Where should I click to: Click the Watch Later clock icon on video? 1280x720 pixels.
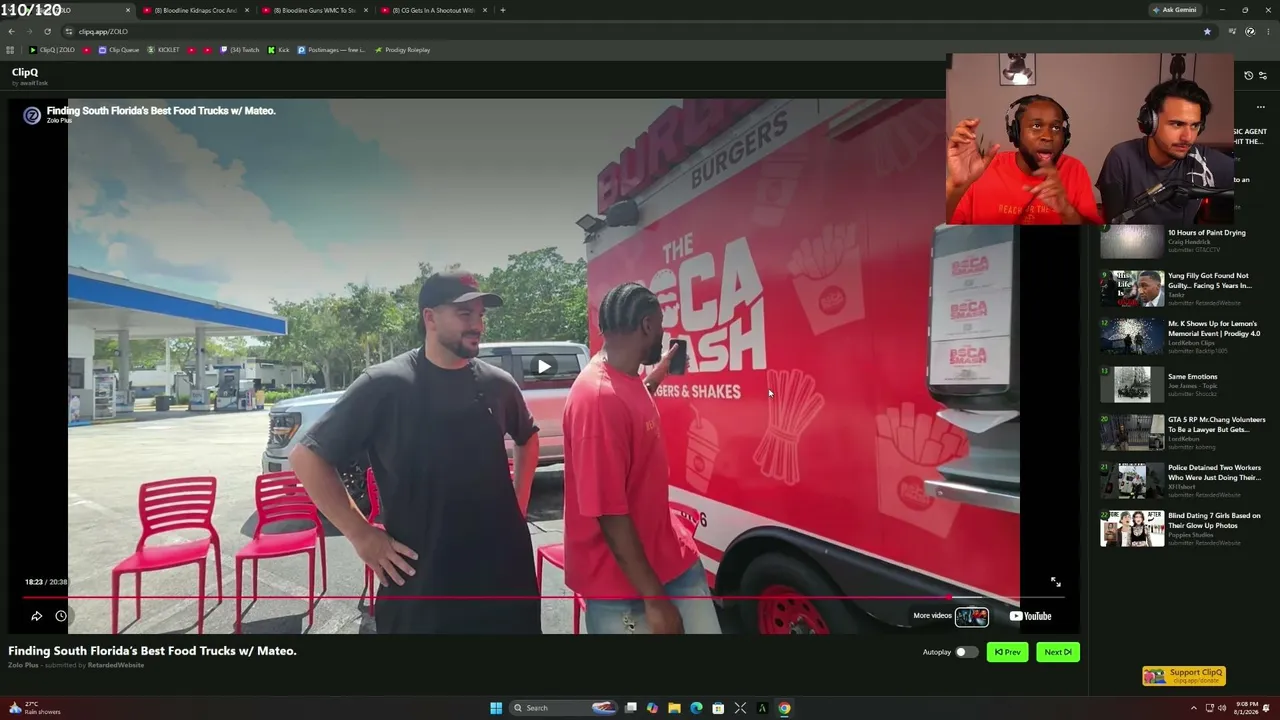tap(61, 616)
